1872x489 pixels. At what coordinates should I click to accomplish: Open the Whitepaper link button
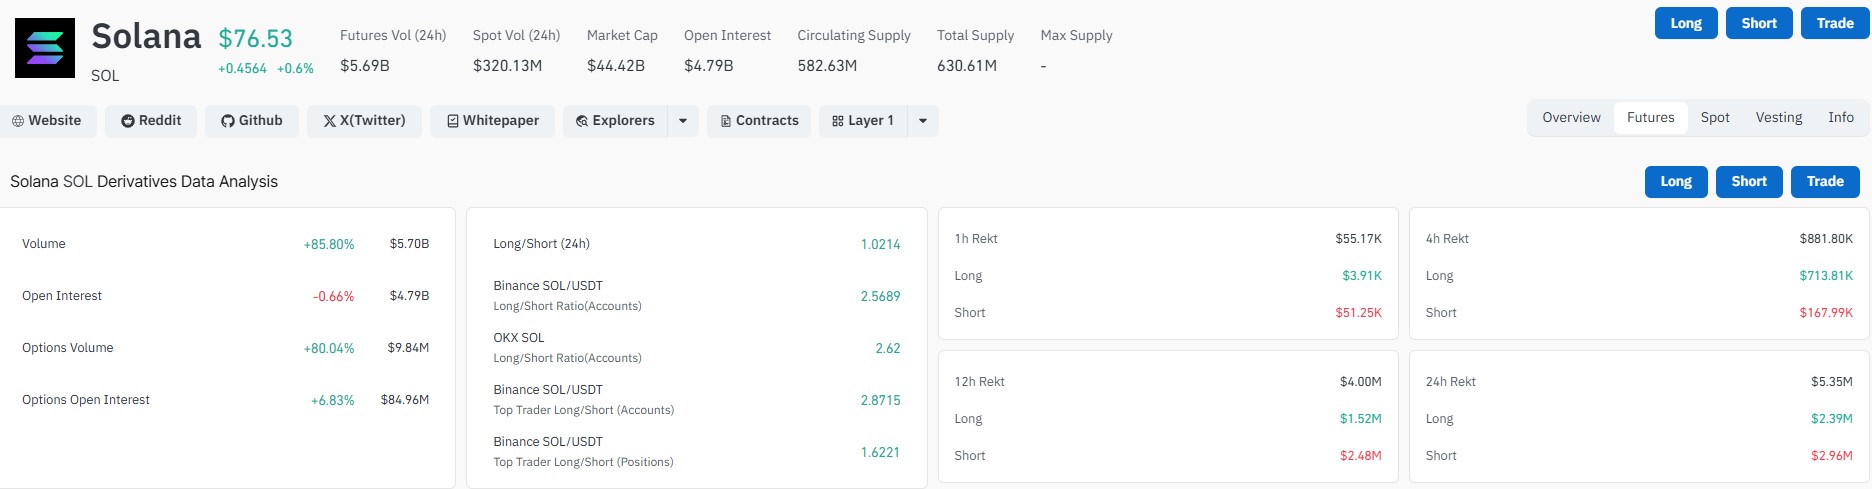(x=492, y=121)
